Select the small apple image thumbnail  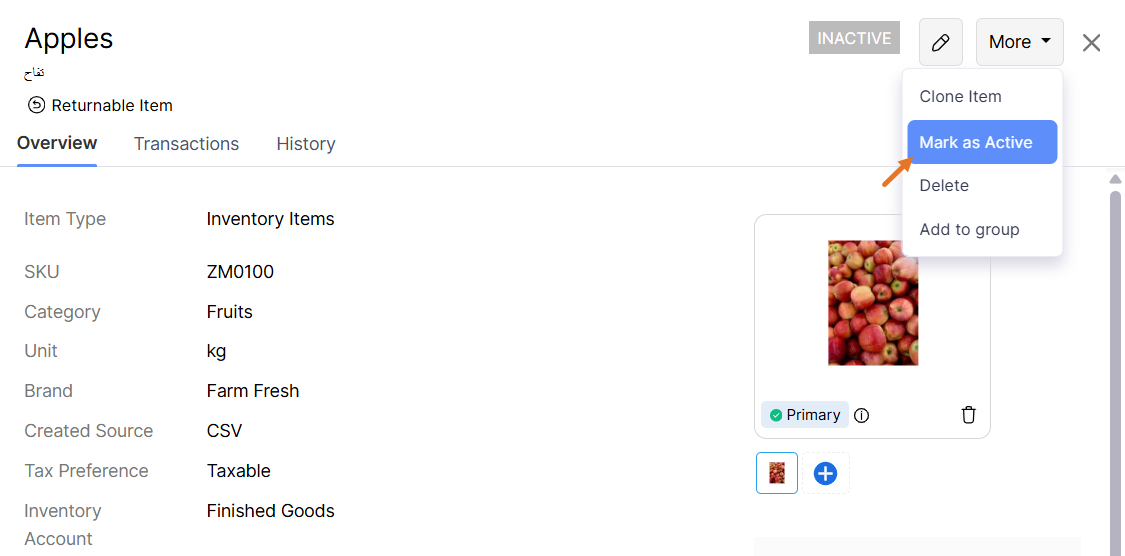(777, 473)
